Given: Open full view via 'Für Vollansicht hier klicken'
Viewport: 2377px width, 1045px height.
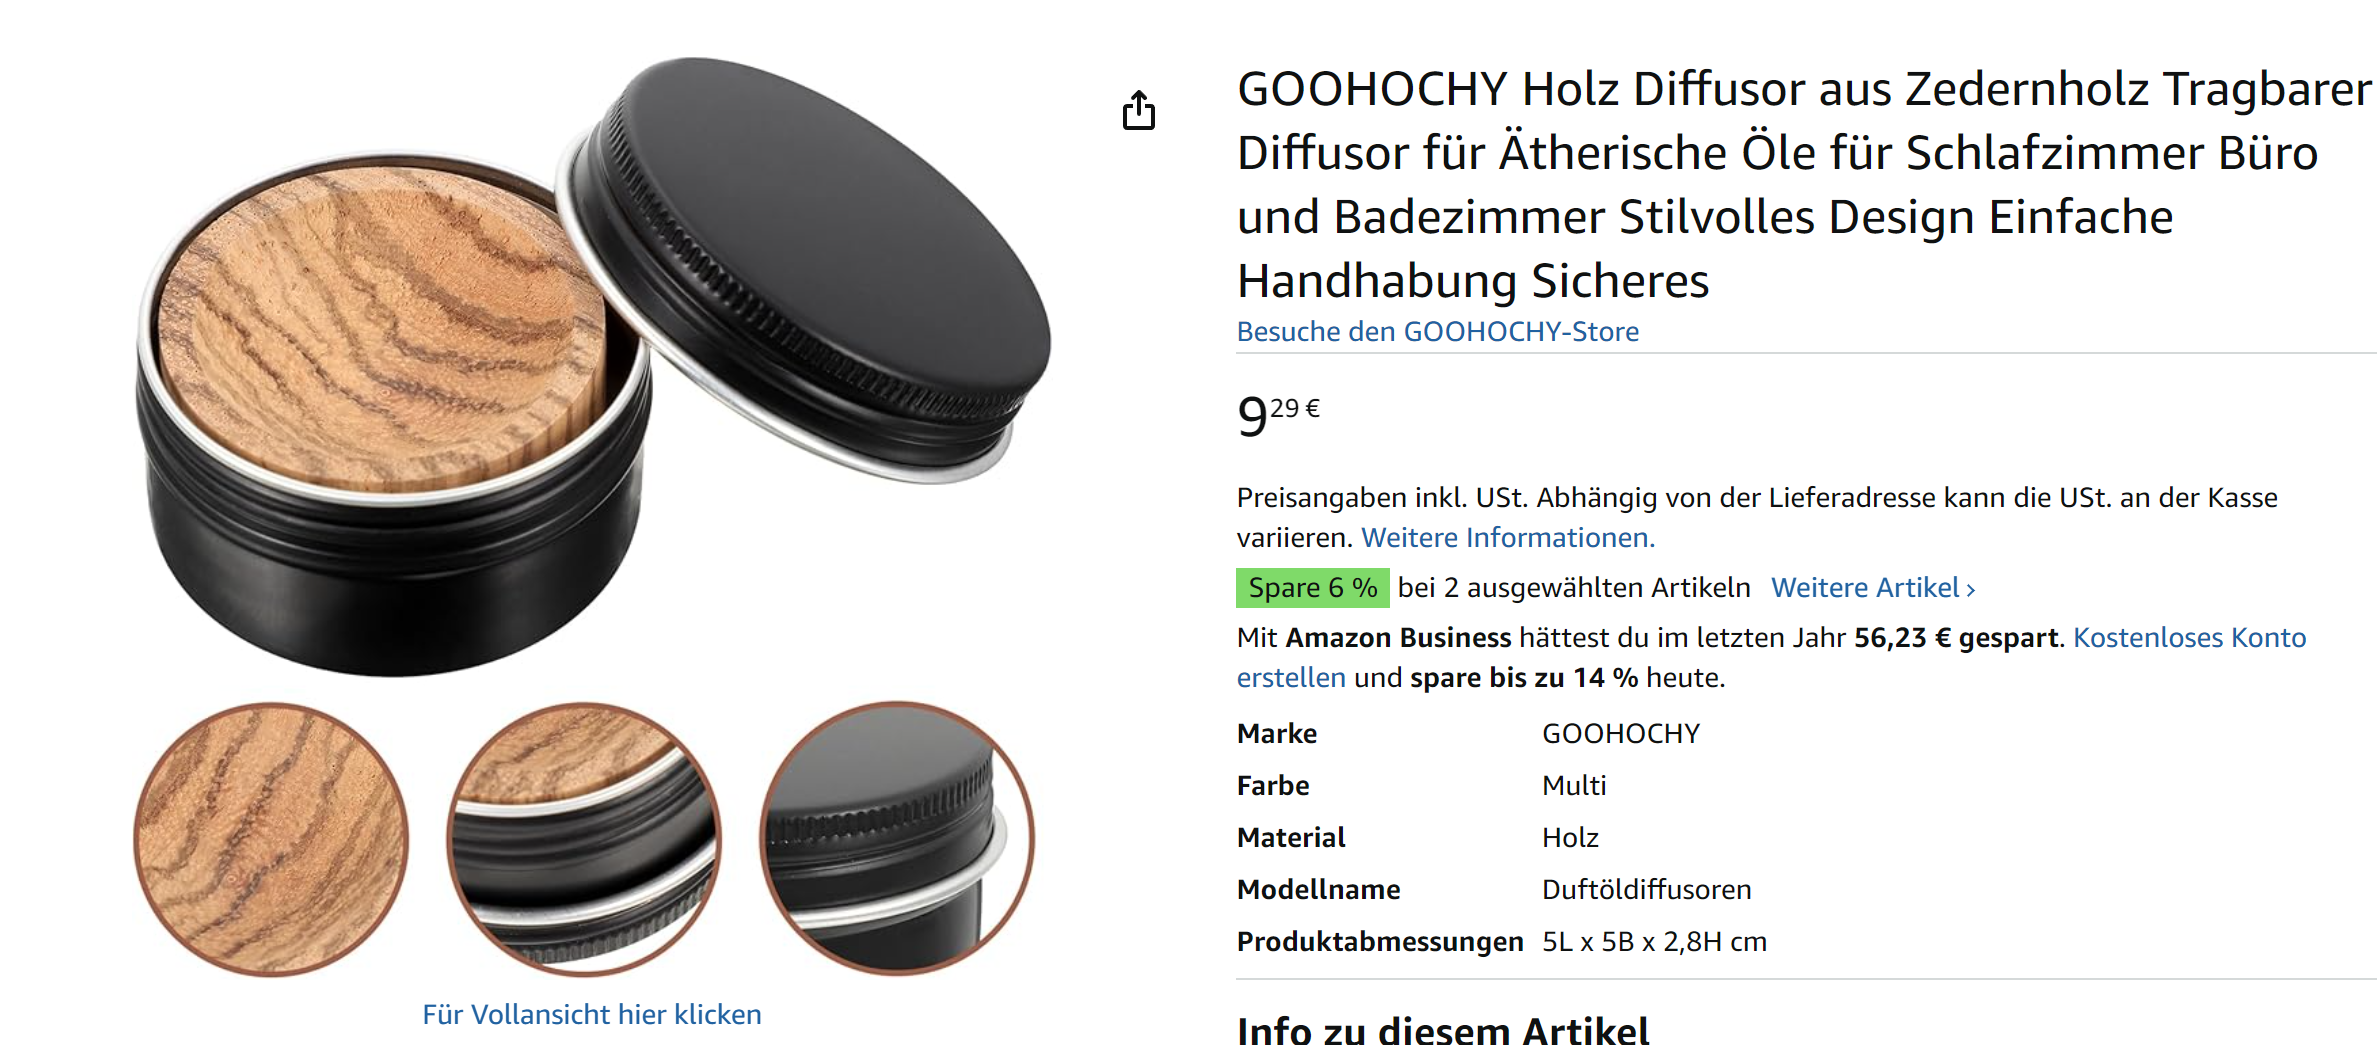Looking at the screenshot, I should click(591, 1014).
